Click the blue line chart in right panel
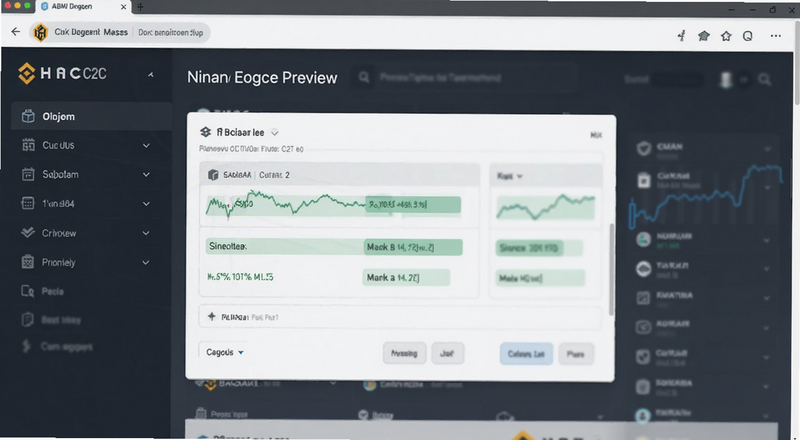 click(x=706, y=197)
